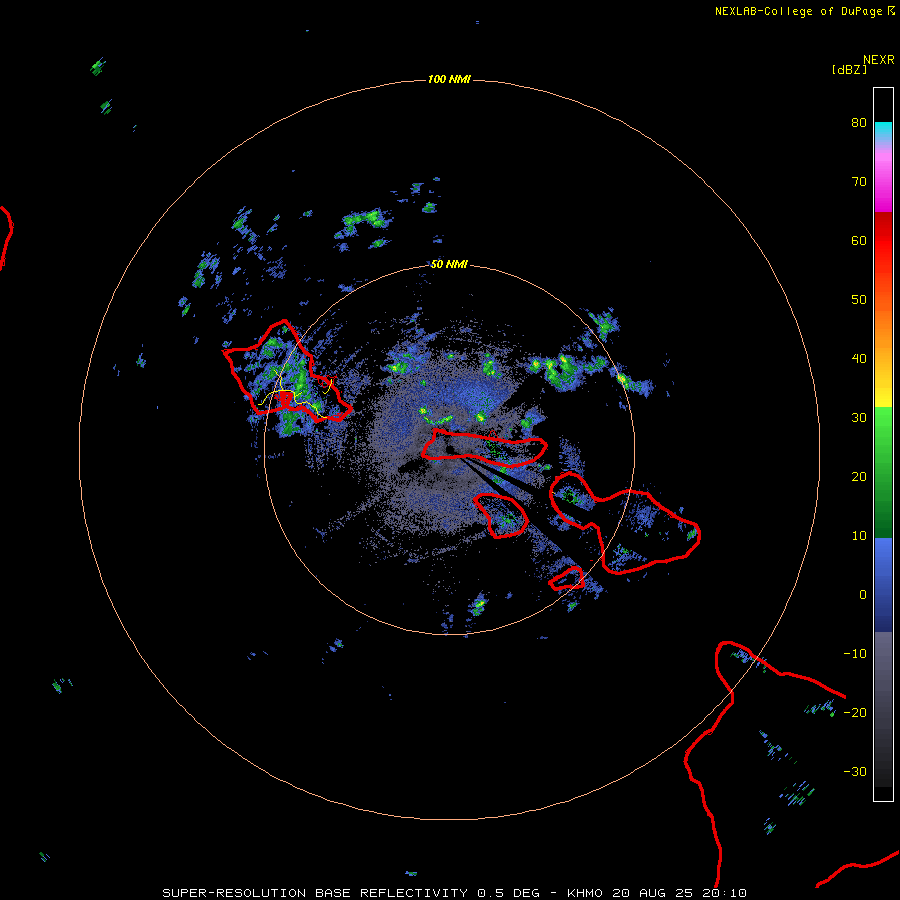This screenshot has width=900, height=900.
Task: Click the 80 dBZ scale value
Action: (859, 122)
